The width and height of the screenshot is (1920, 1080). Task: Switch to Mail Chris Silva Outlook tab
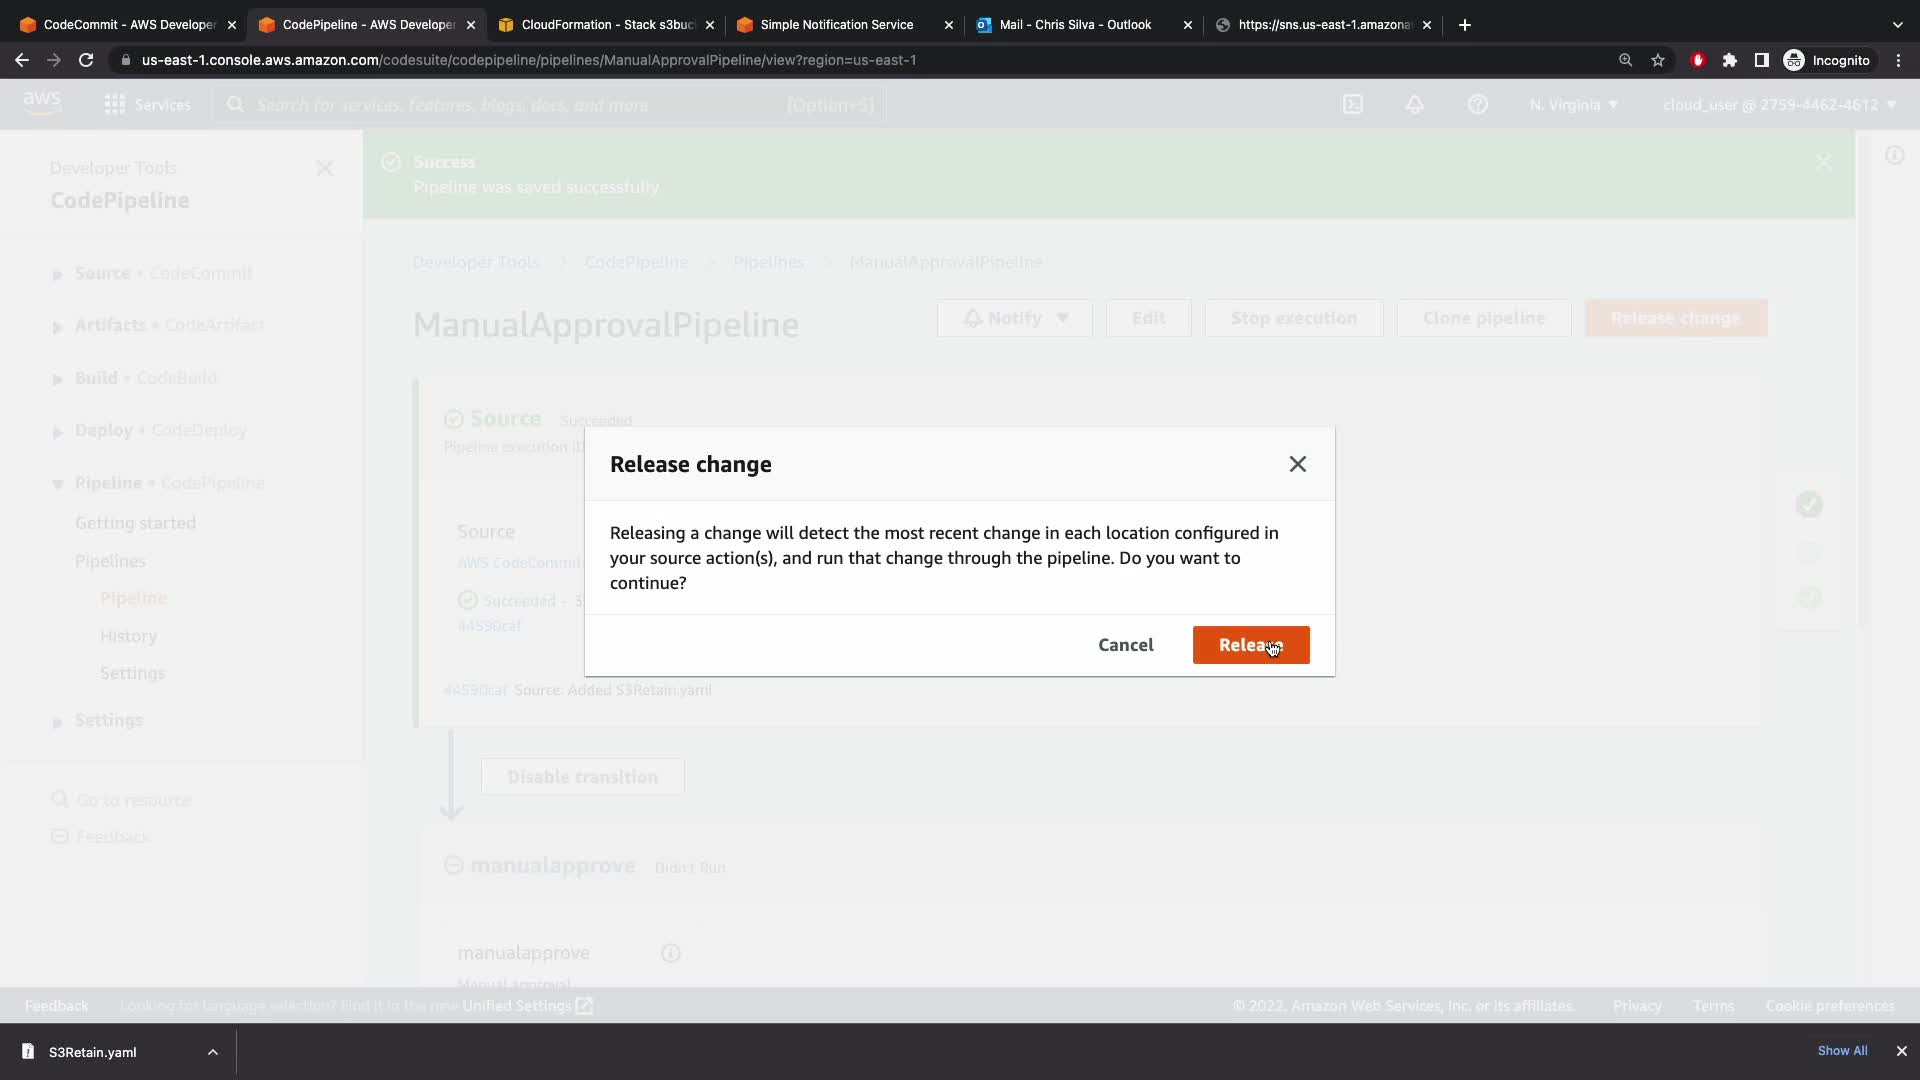(1074, 25)
